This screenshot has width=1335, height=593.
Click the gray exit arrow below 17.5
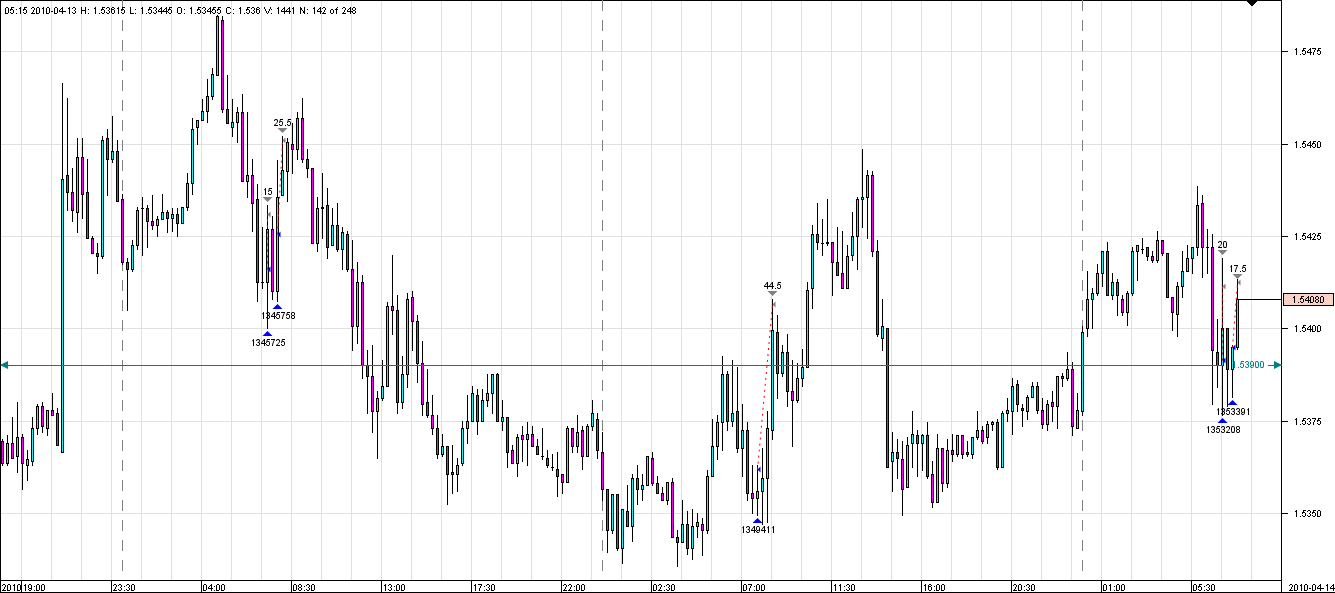tap(1237, 276)
